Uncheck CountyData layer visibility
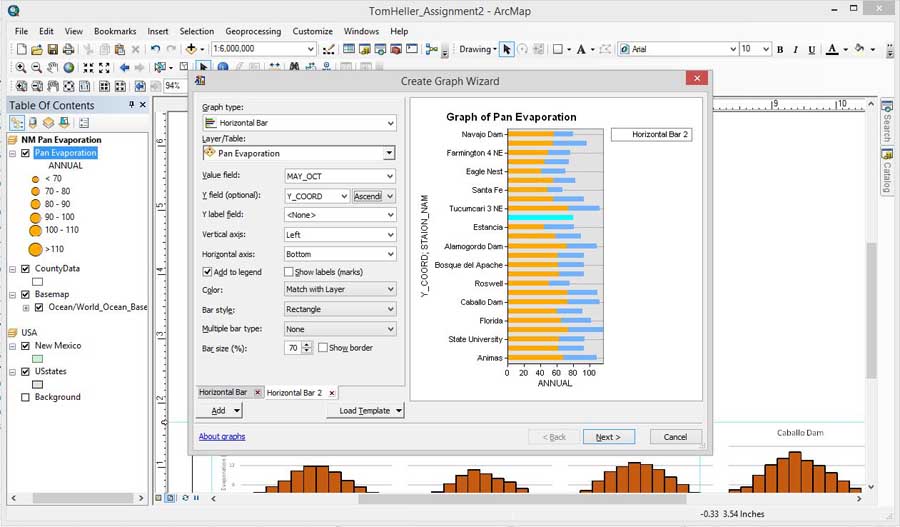The height and width of the screenshot is (527, 900). (25, 269)
